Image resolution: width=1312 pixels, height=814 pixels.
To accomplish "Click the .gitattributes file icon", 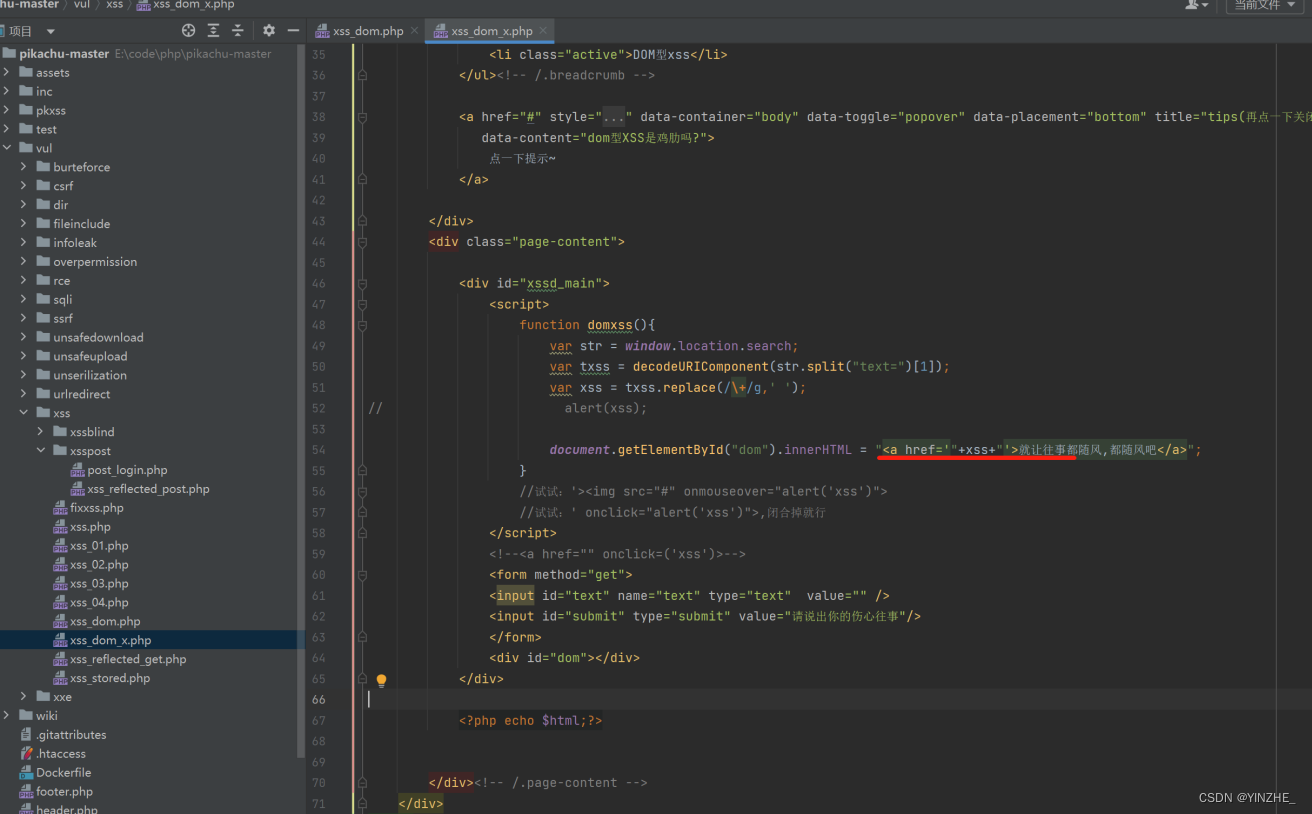I will 26,735.
